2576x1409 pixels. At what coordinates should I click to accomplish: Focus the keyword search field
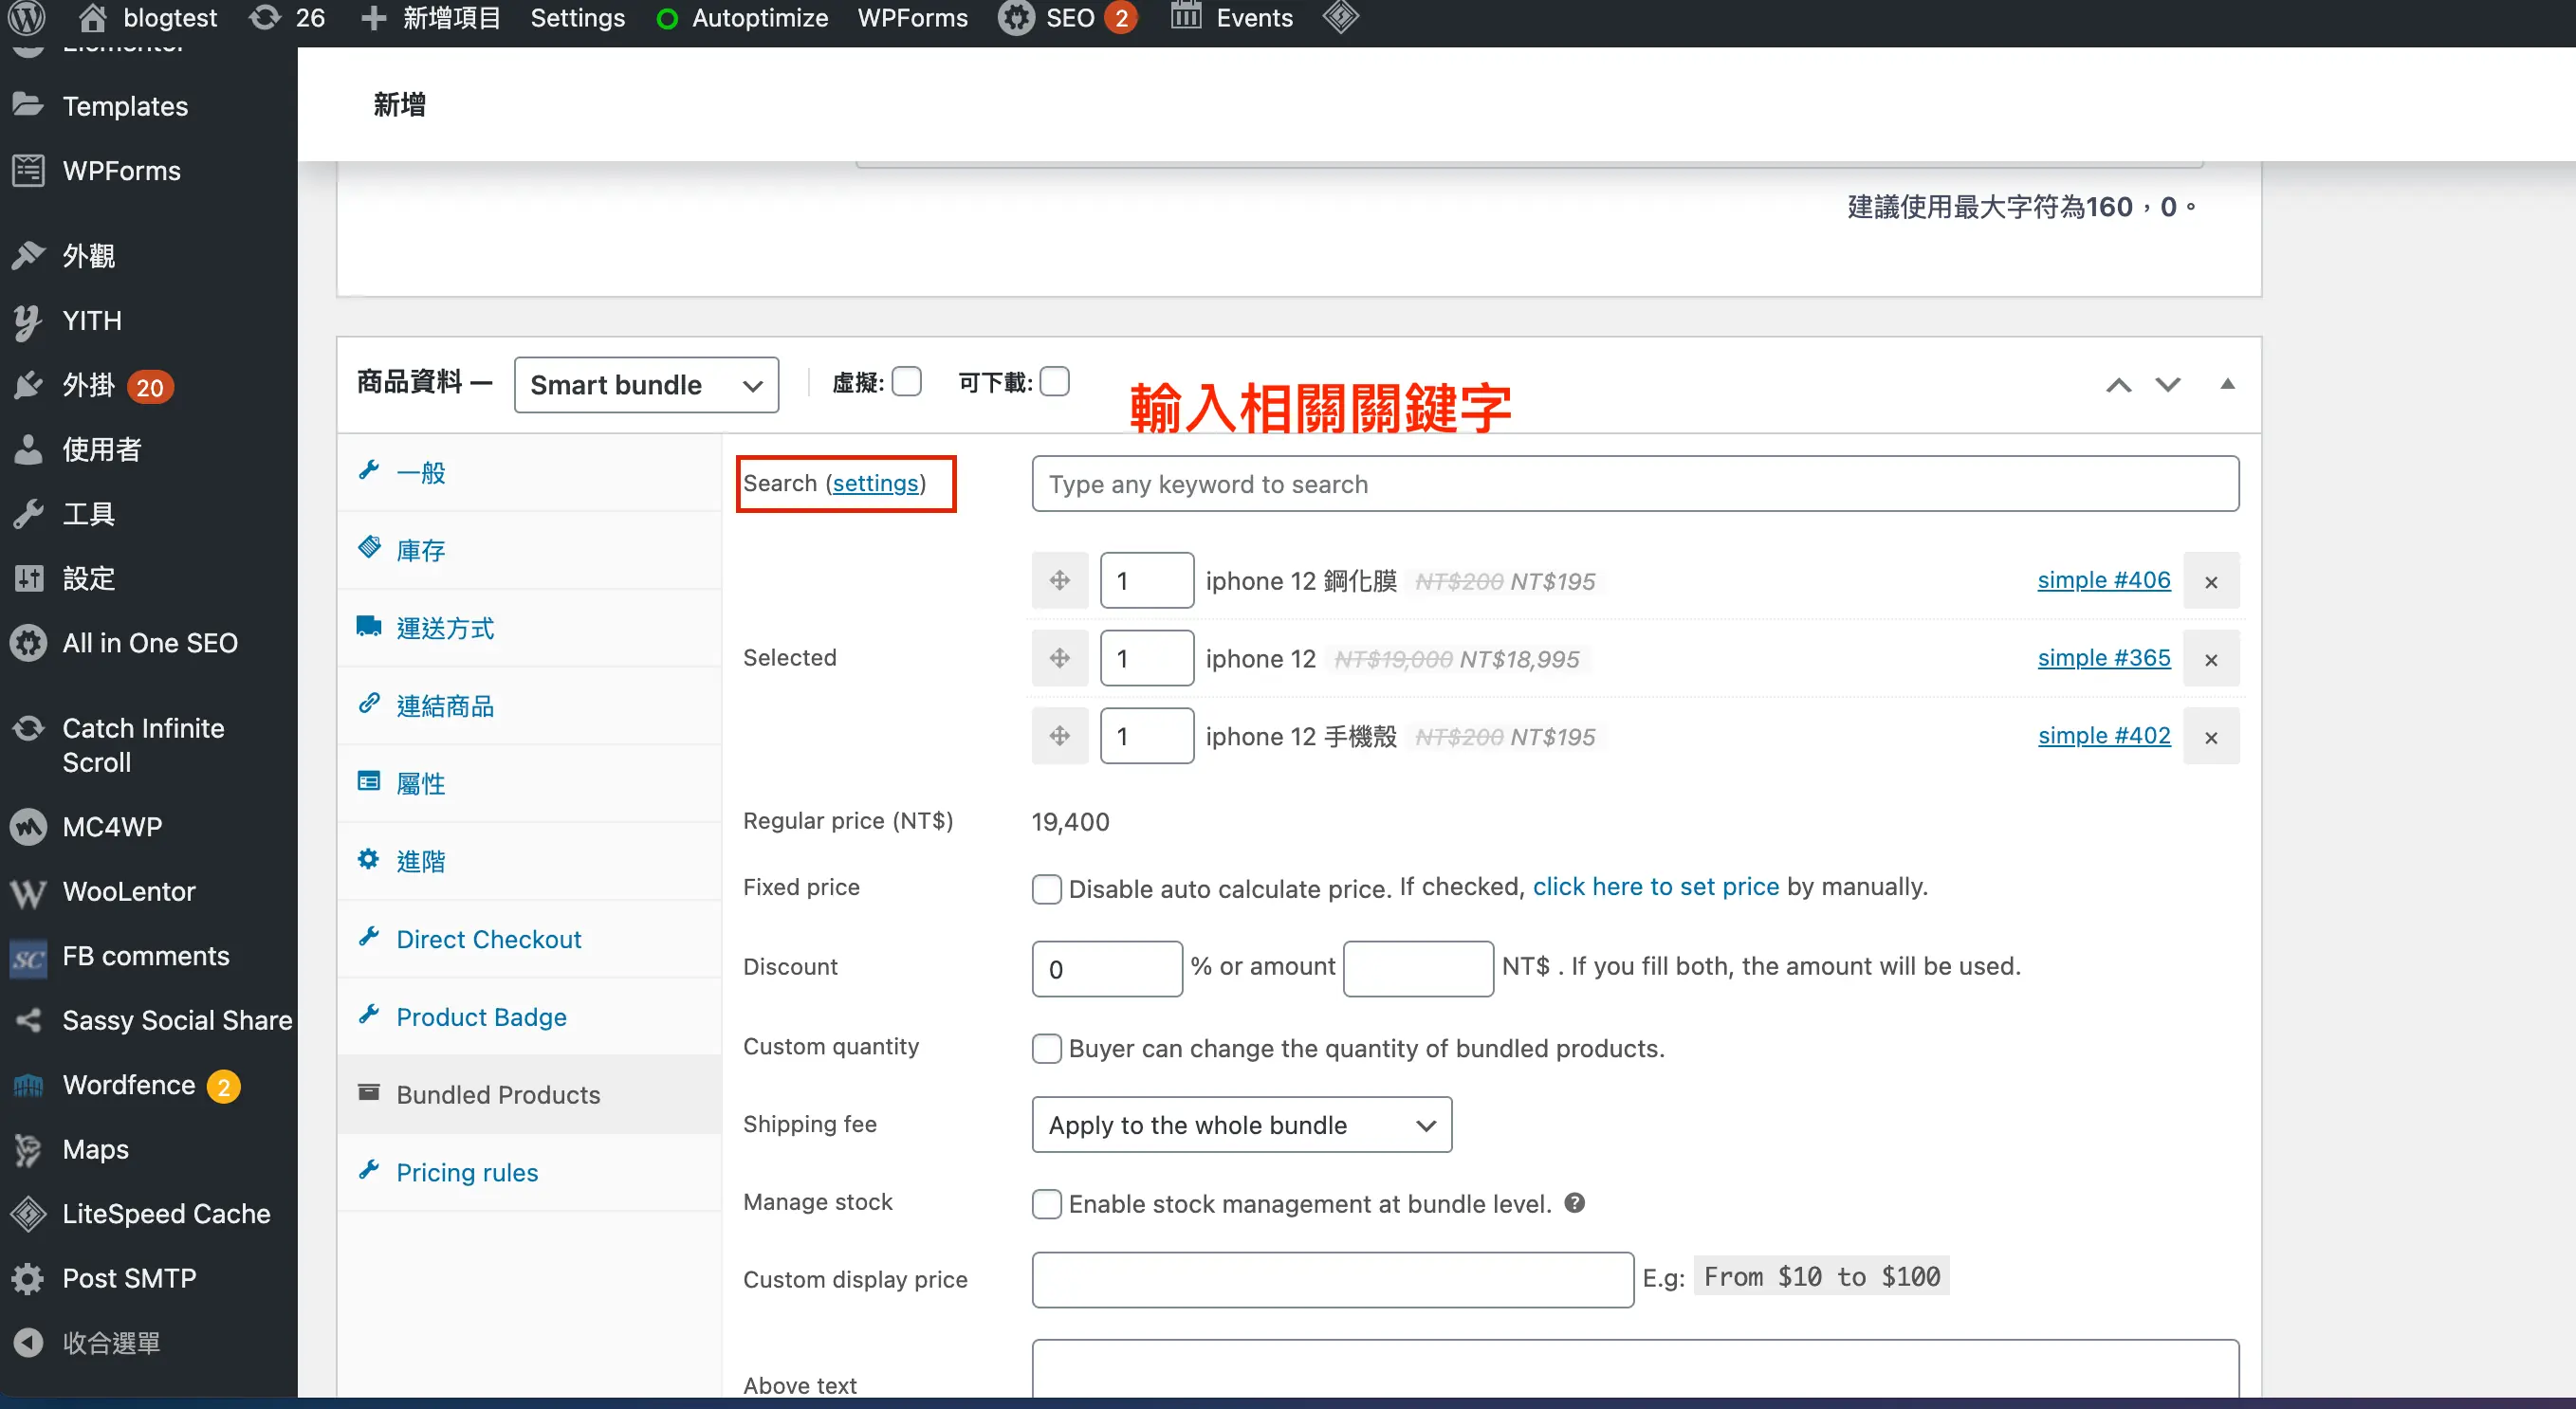pyautogui.click(x=1635, y=484)
